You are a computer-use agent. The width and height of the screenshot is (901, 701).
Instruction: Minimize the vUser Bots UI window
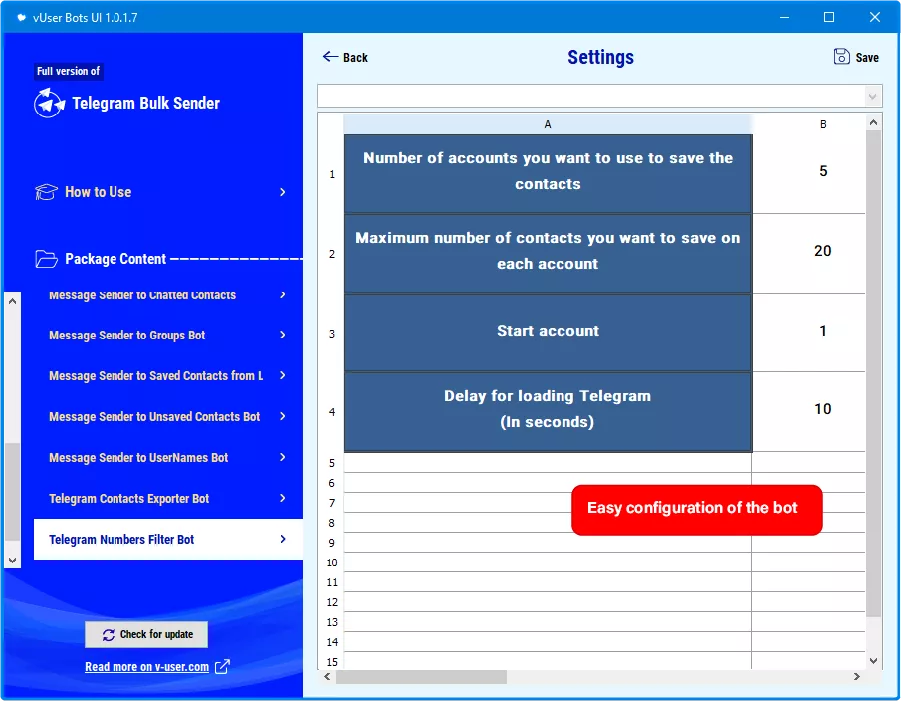(x=784, y=17)
